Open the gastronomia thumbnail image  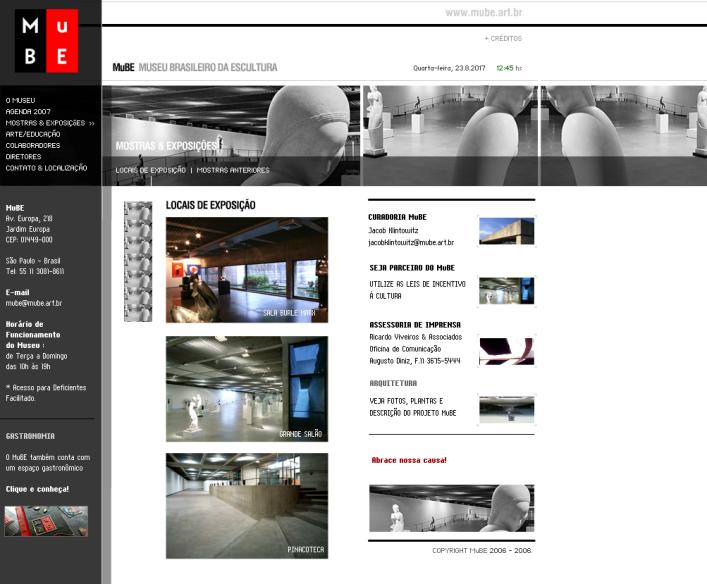[46, 521]
